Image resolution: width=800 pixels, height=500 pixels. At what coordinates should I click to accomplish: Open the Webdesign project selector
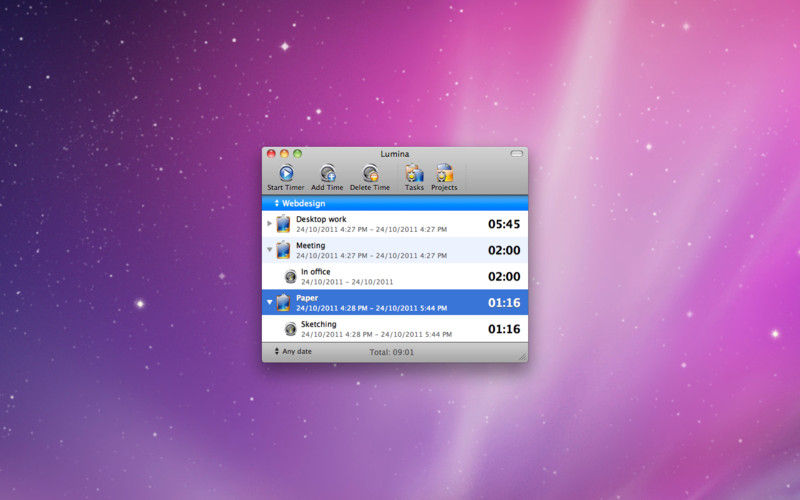[x=300, y=203]
